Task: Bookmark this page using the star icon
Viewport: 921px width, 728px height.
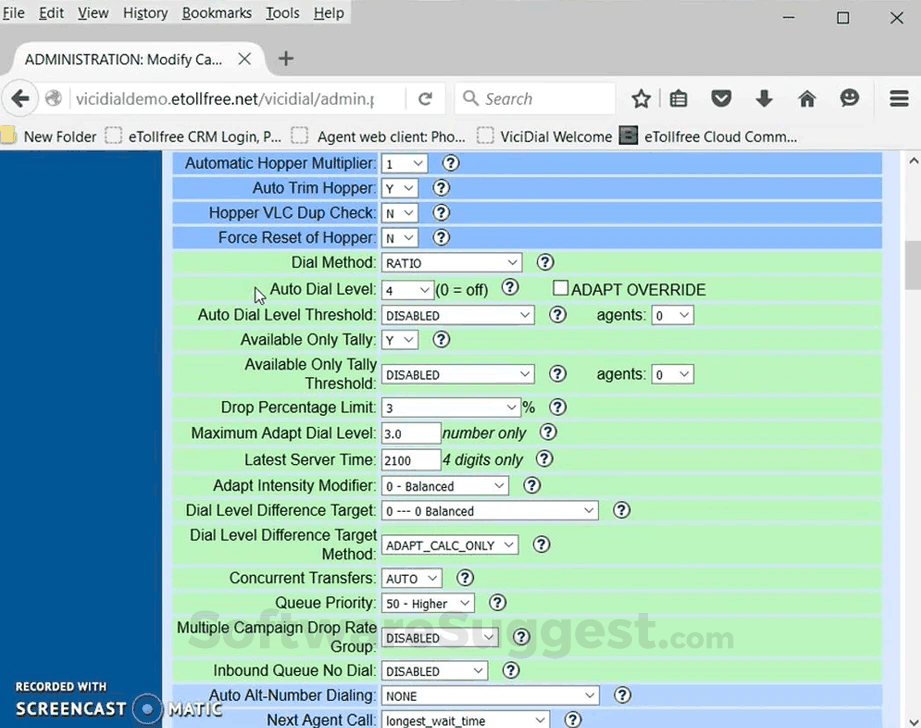Action: pyautogui.click(x=640, y=98)
